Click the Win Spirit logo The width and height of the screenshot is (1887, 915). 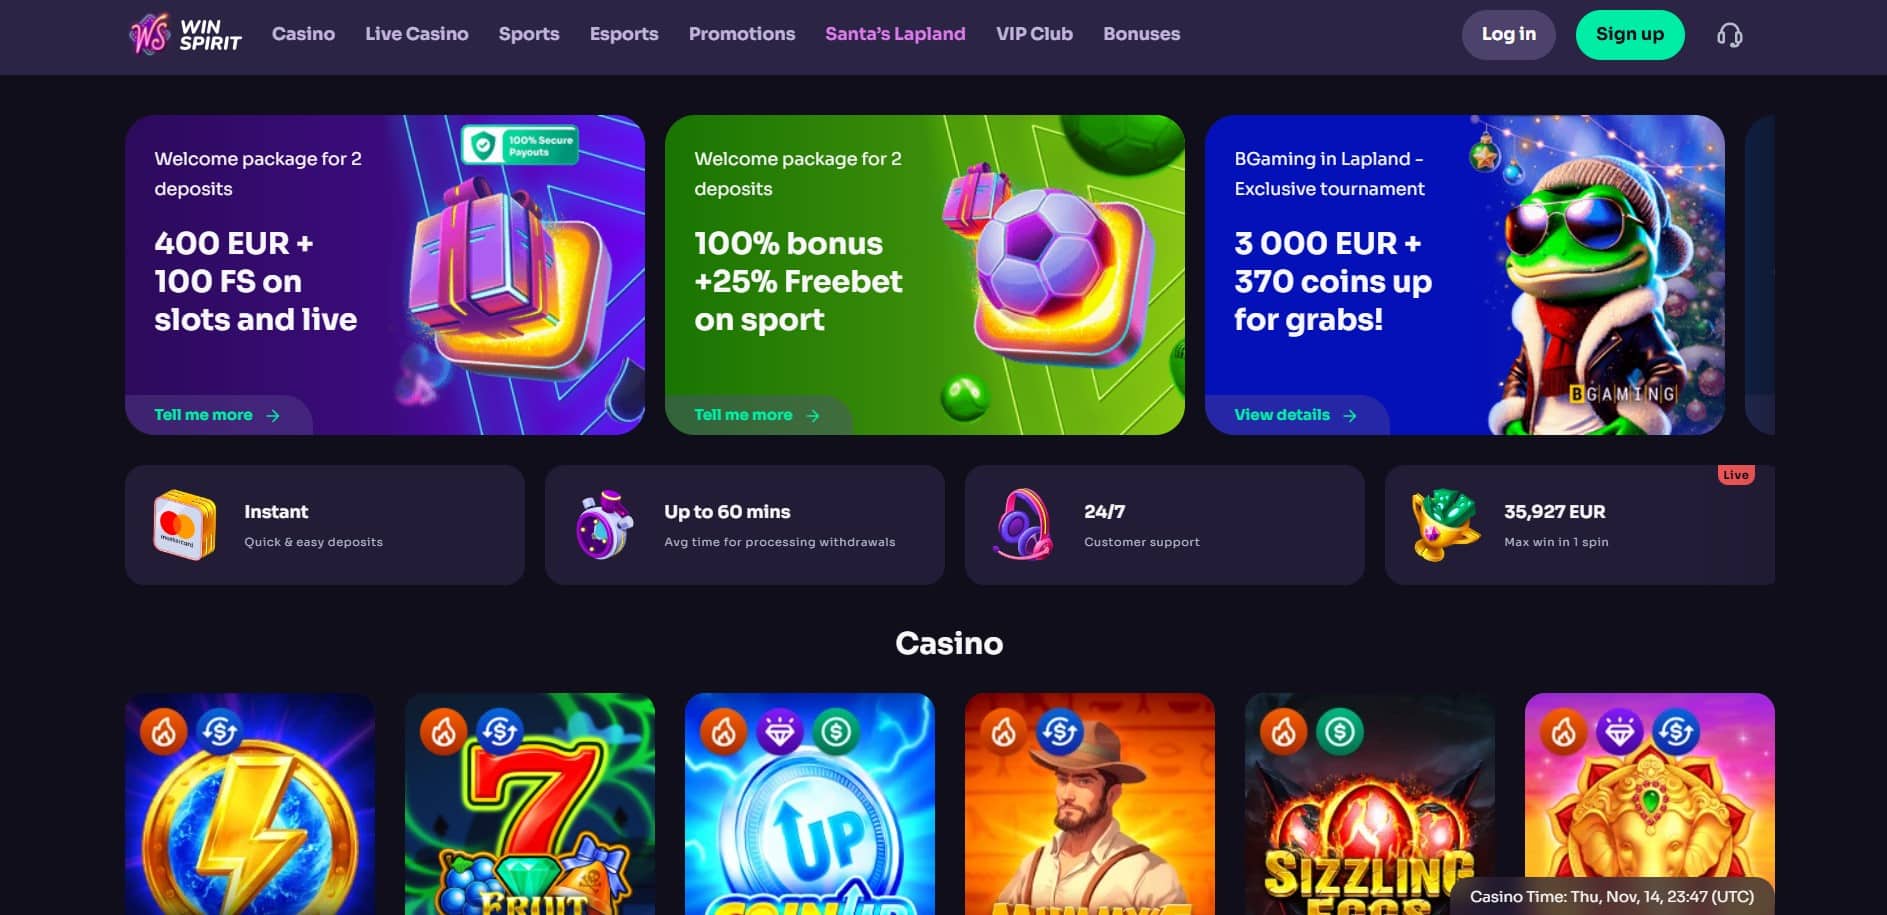coord(186,35)
